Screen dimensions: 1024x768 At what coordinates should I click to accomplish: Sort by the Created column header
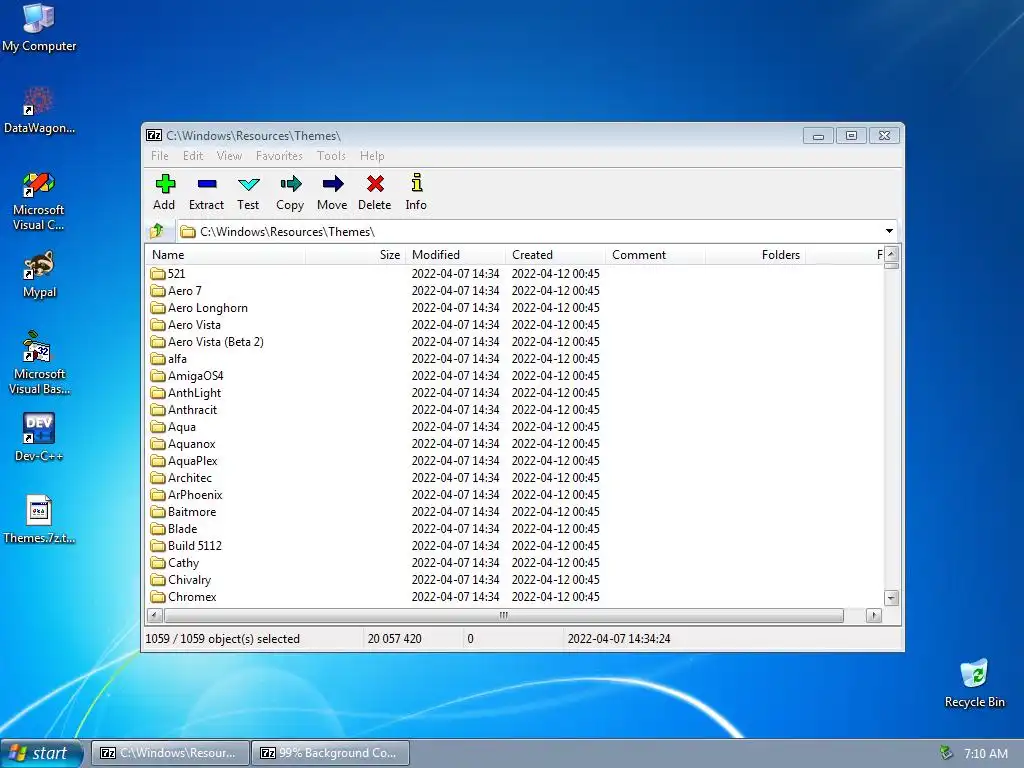point(555,255)
